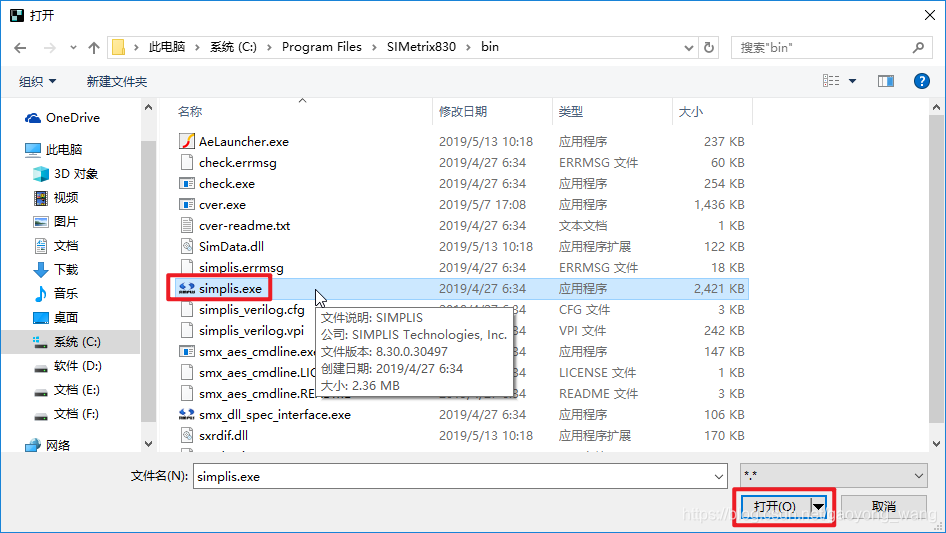Select 文档 (F:) drive in sidebar

[x=66, y=414]
